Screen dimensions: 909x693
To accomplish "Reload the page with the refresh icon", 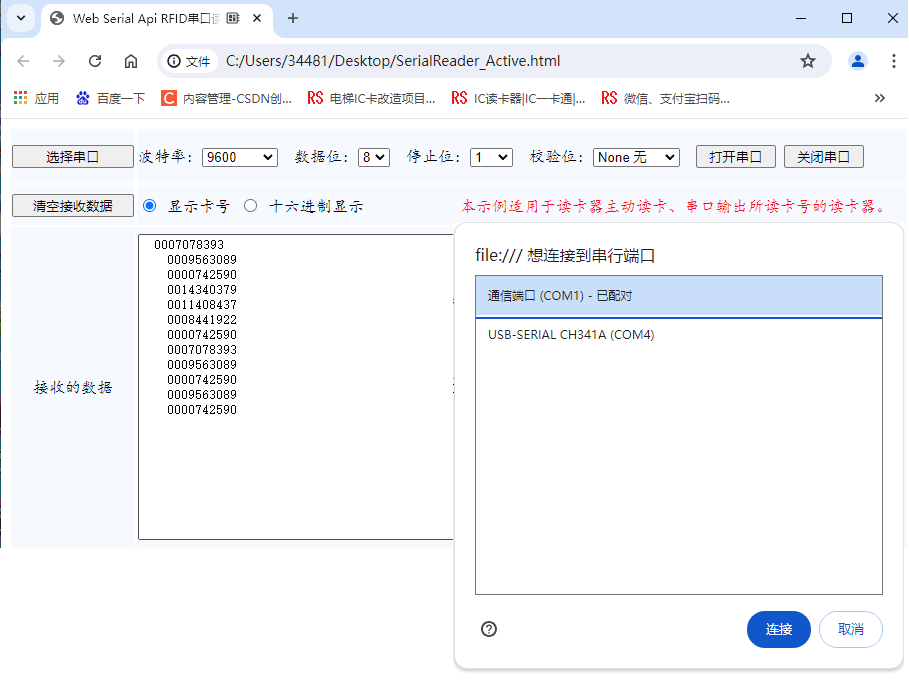I will pyautogui.click(x=95, y=61).
